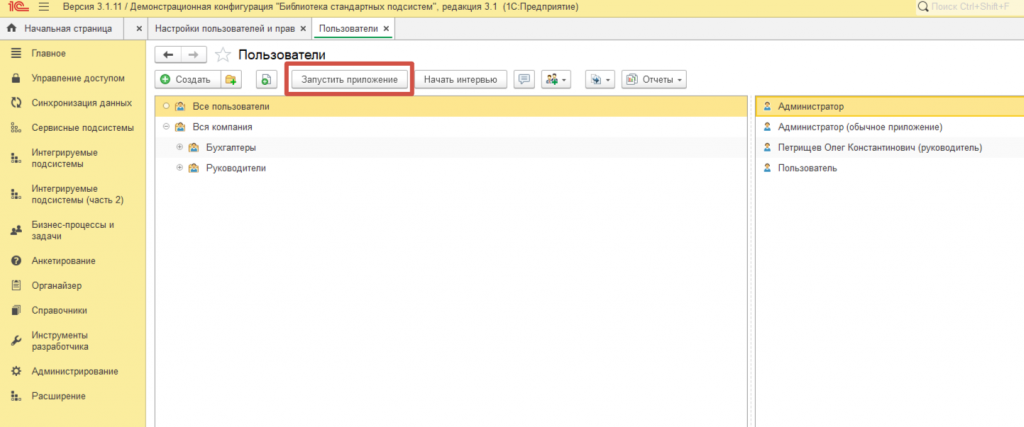Select Петрищев Олег Константинович user
The image size is (1024, 427).
(x=889, y=148)
